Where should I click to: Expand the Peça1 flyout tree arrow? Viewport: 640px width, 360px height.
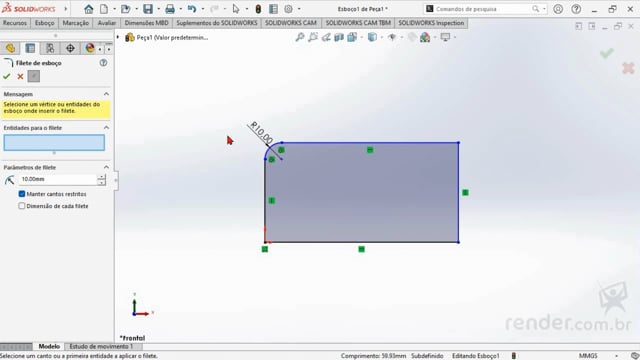pos(118,38)
